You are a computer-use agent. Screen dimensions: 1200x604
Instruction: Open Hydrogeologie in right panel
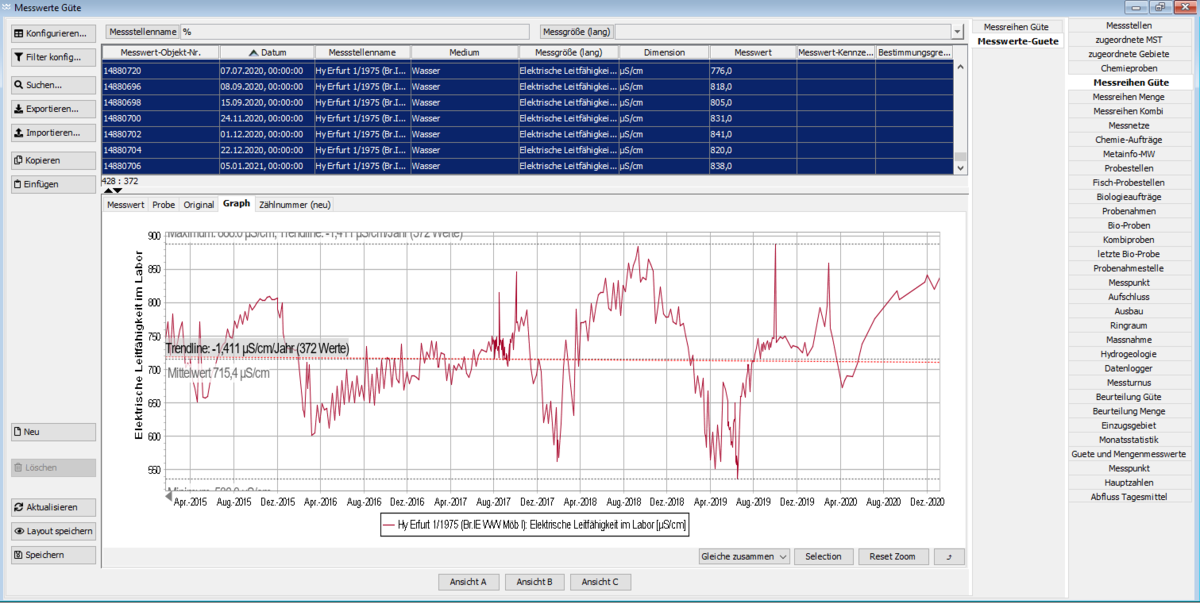point(1129,354)
